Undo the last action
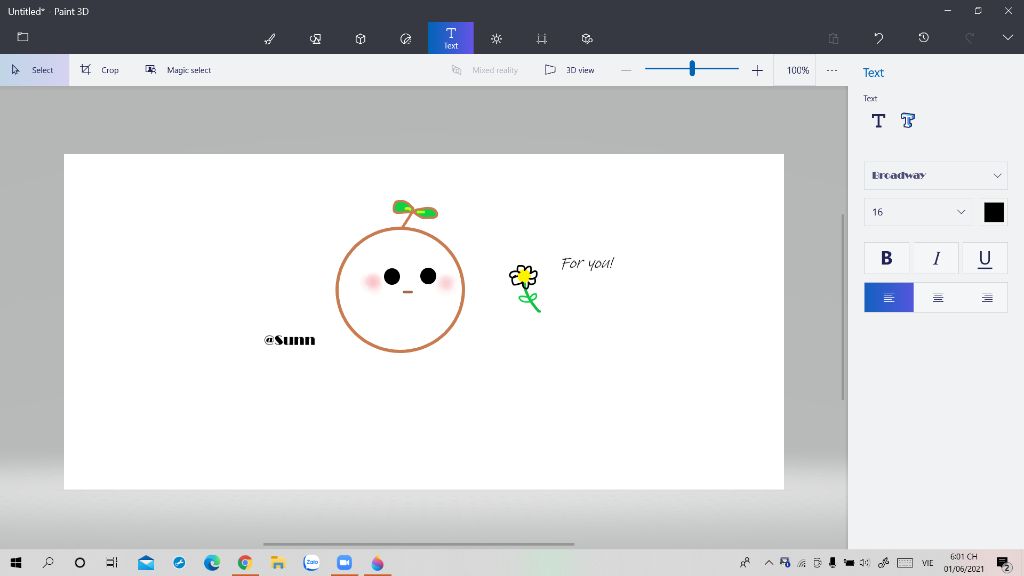This screenshot has width=1024, height=576. click(x=878, y=38)
